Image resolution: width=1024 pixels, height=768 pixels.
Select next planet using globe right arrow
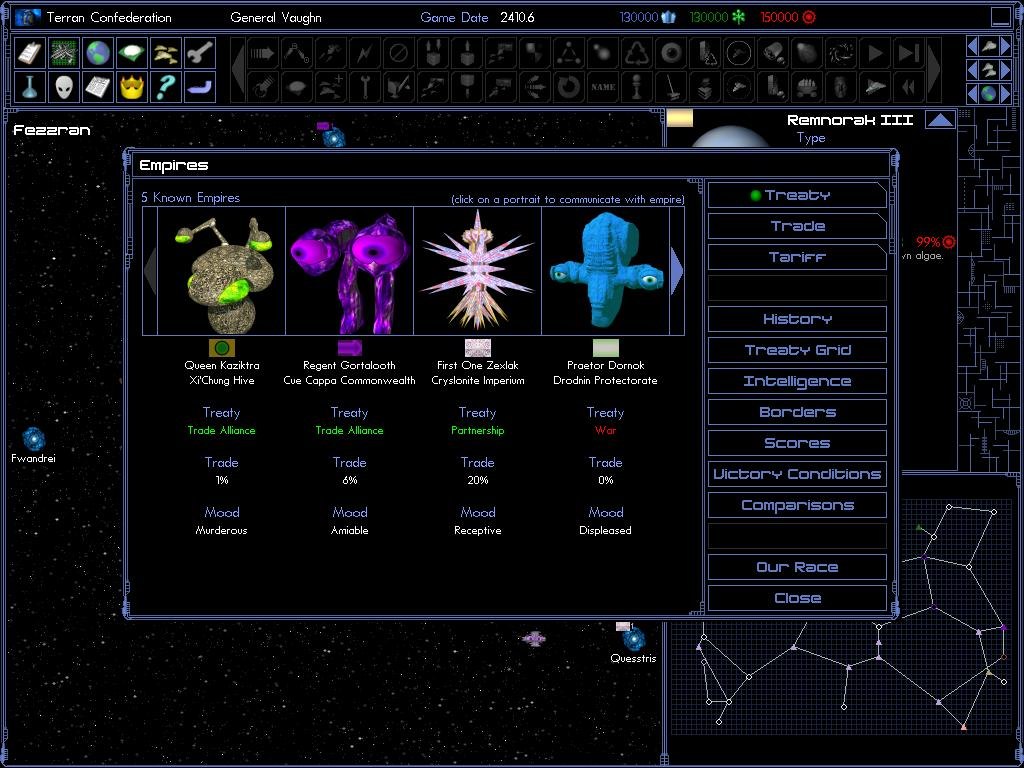[1003, 93]
